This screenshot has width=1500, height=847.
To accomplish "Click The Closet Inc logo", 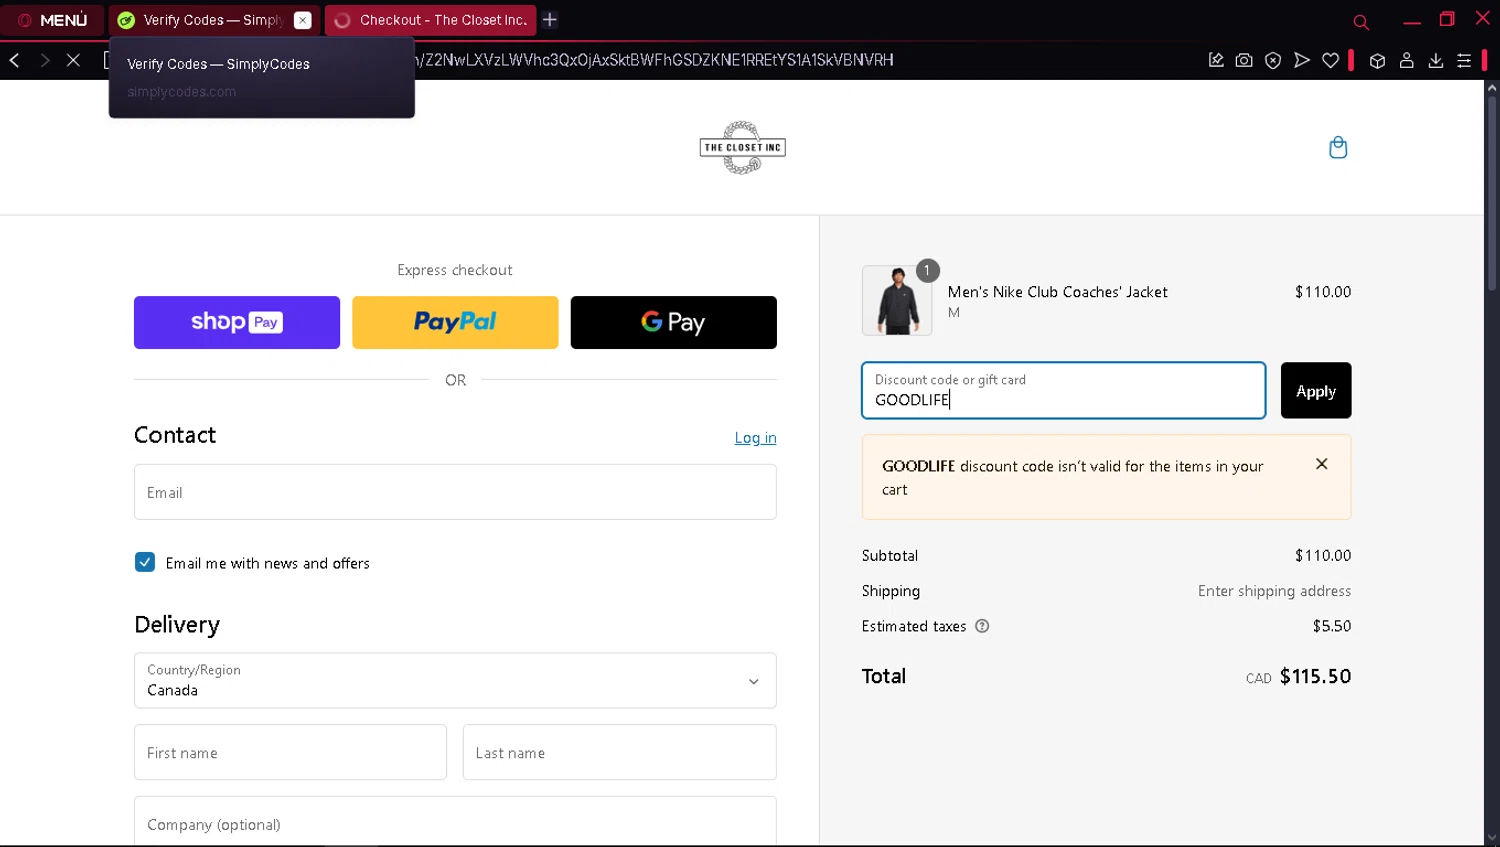I will 742,148.
